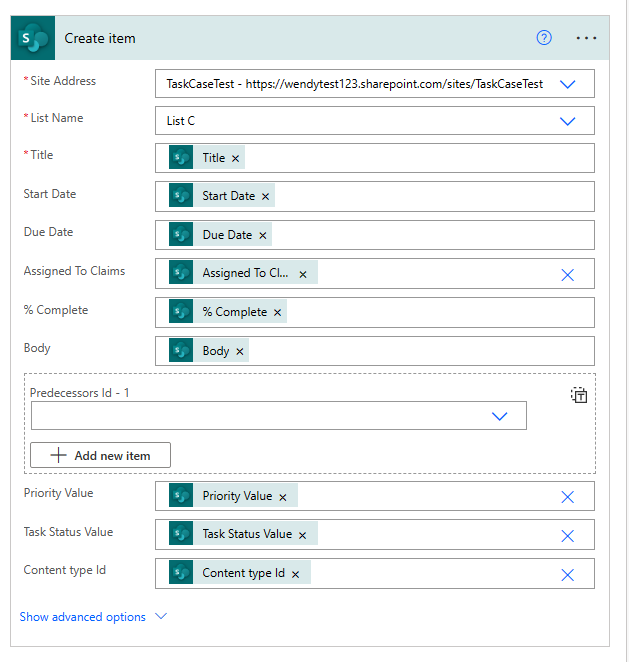This screenshot has height=662, width=629.
Task: Remove the Start Date token
Action: tap(265, 196)
